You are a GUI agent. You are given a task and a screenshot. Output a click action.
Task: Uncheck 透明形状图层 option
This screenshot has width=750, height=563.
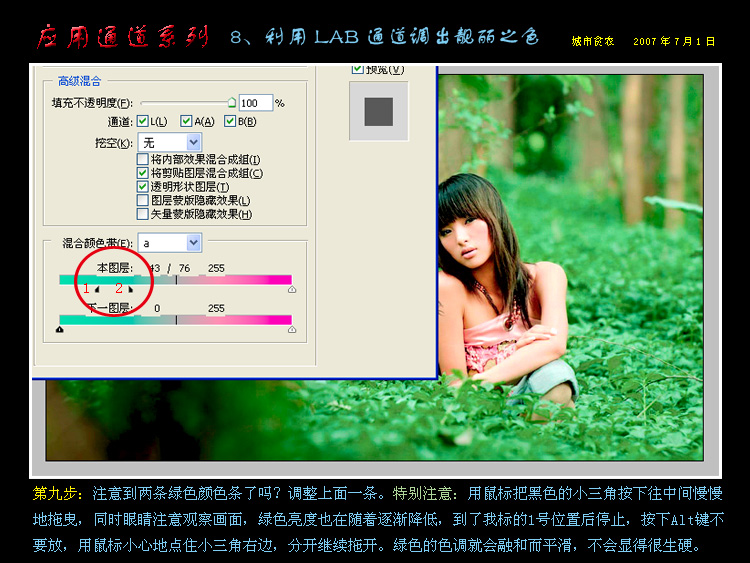tap(143, 187)
